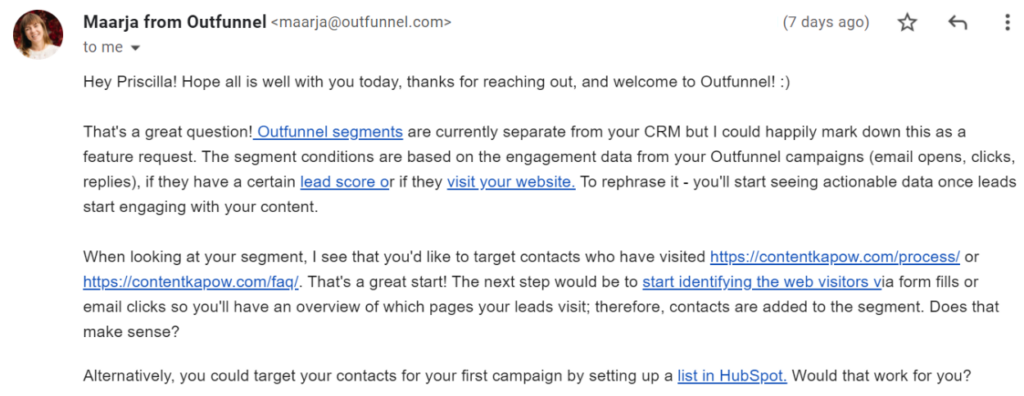The height and width of the screenshot is (396, 1024).
Task: Click the 'Would that work for you?' text
Action: pyautogui.click(x=882, y=376)
